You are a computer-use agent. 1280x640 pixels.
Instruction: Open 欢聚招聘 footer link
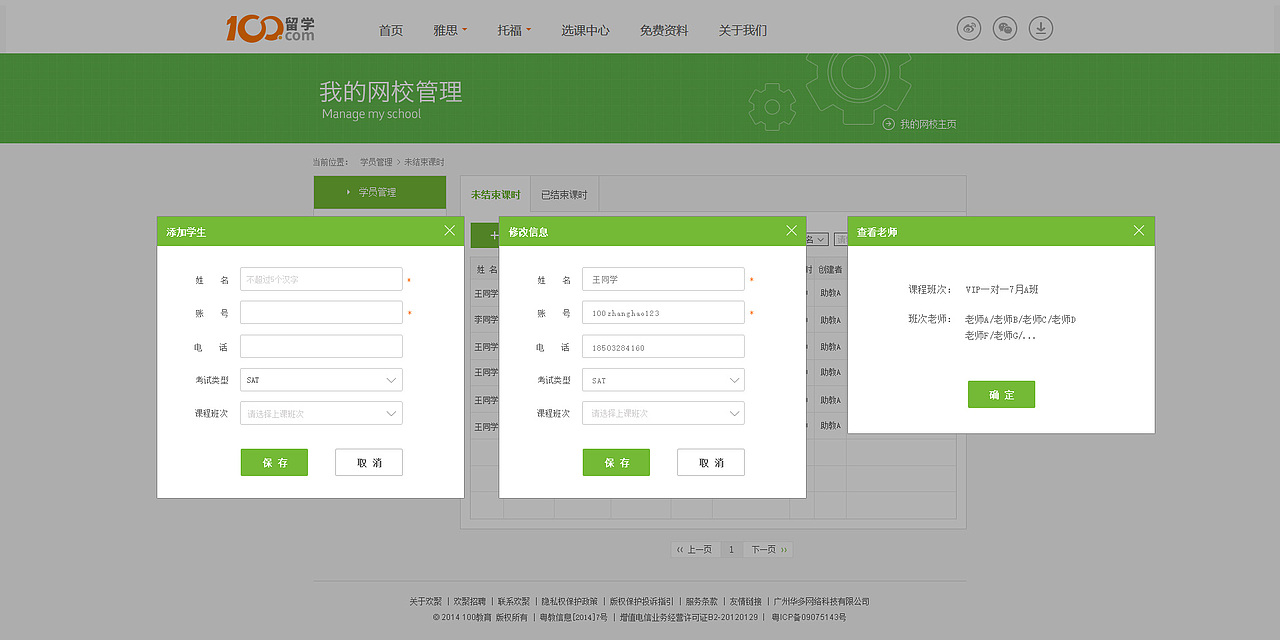pos(470,602)
